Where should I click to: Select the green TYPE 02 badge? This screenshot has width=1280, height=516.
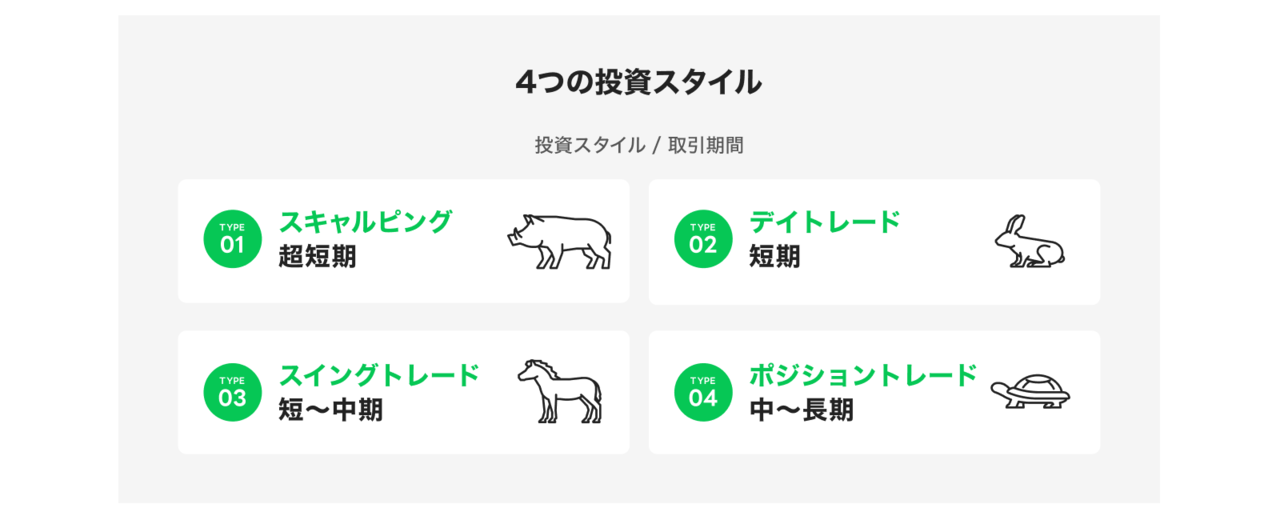[x=703, y=240]
